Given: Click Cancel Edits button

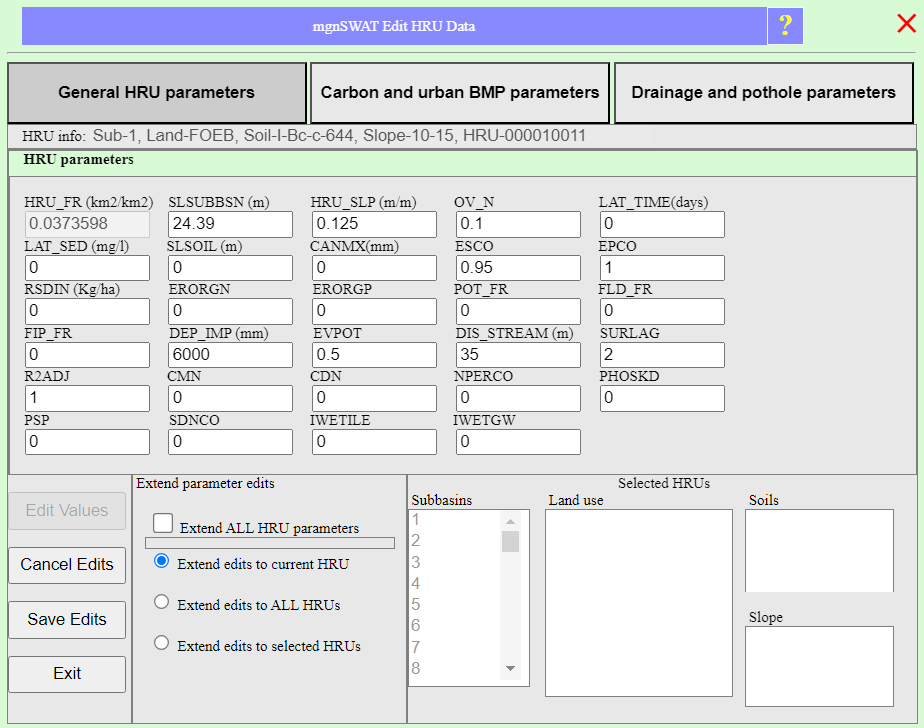Looking at the screenshot, I should 67,565.
